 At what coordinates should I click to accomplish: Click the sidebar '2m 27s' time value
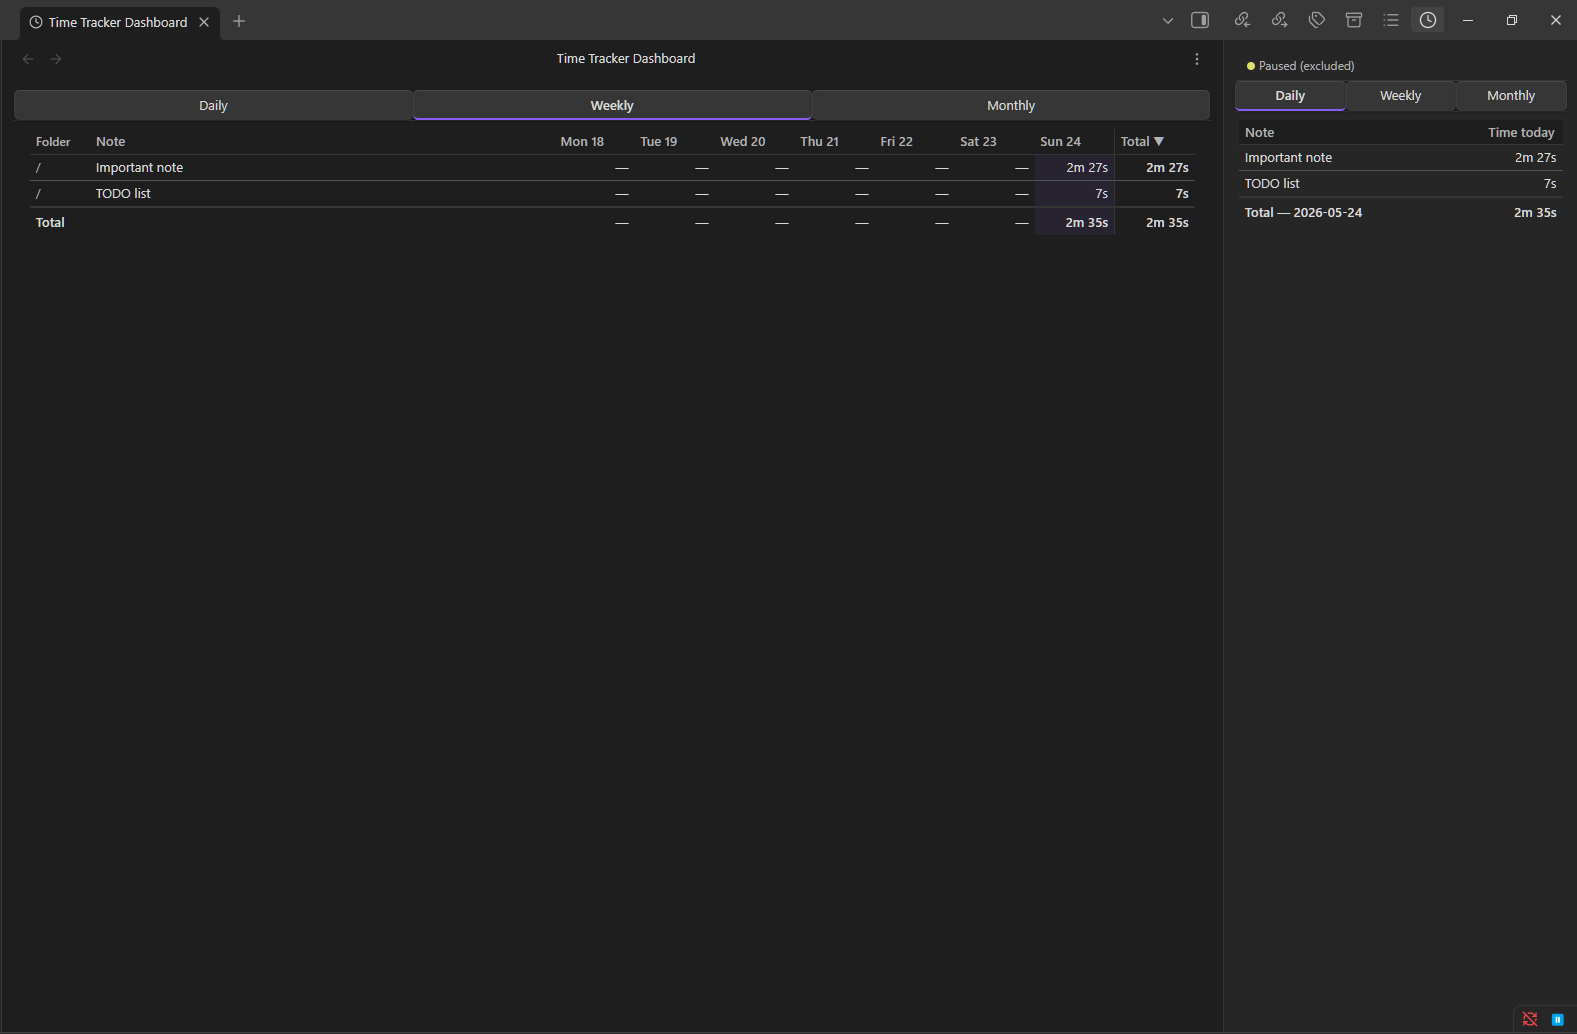(1535, 158)
